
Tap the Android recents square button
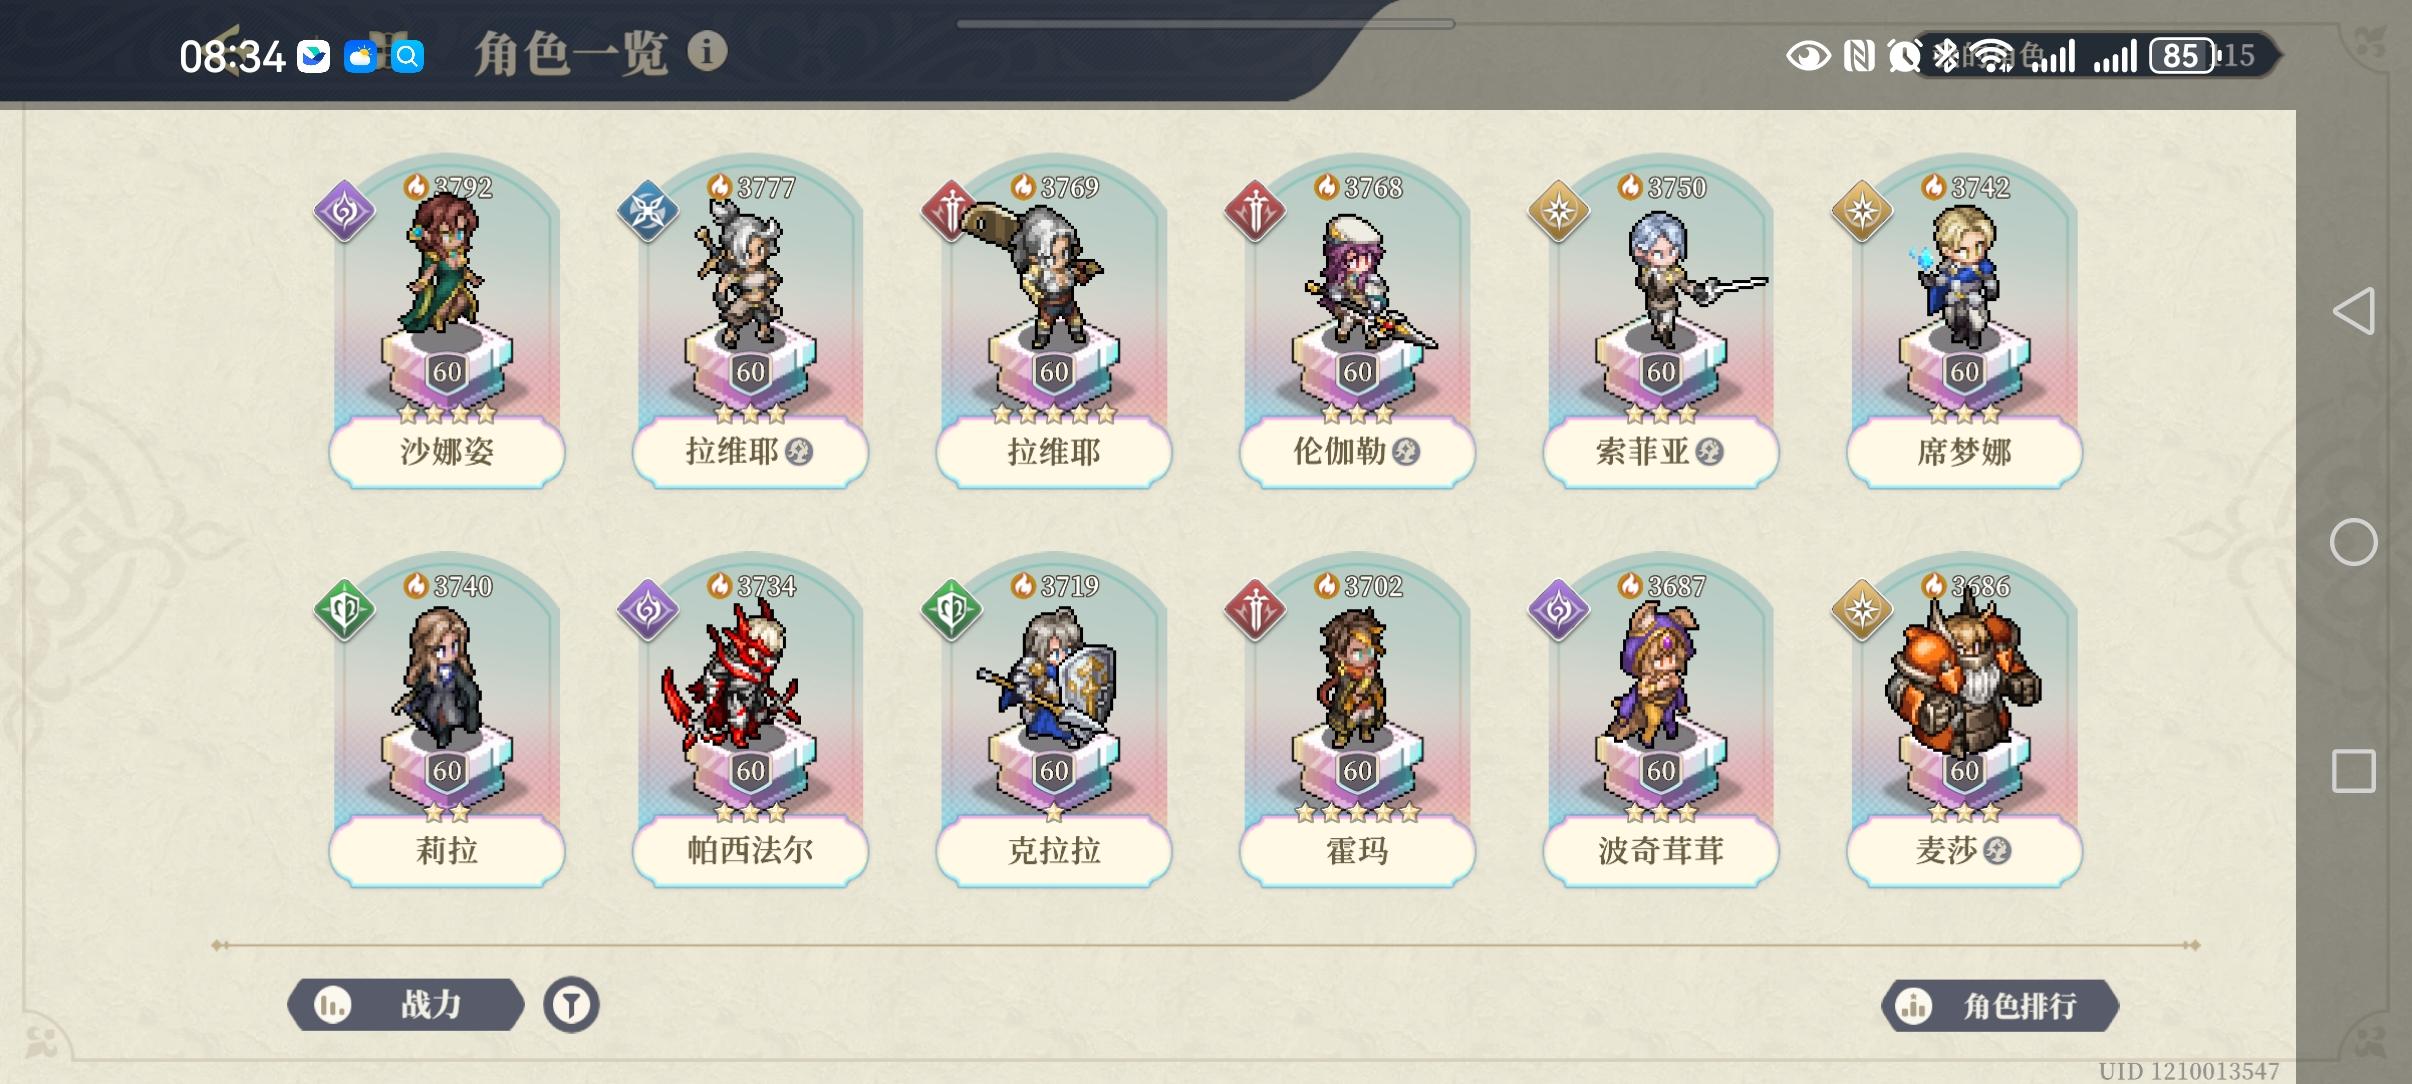[2353, 771]
